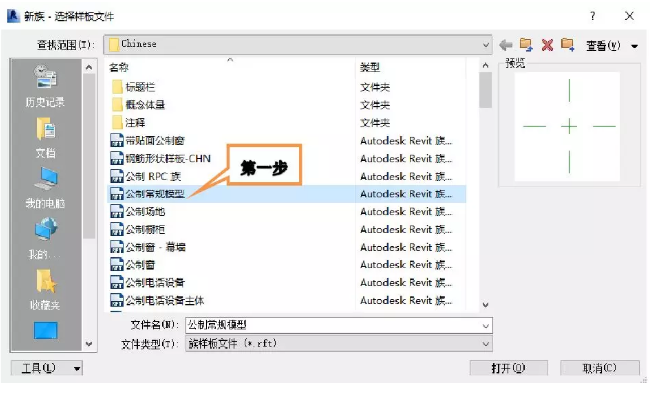Click the question mark help button

(x=593, y=16)
